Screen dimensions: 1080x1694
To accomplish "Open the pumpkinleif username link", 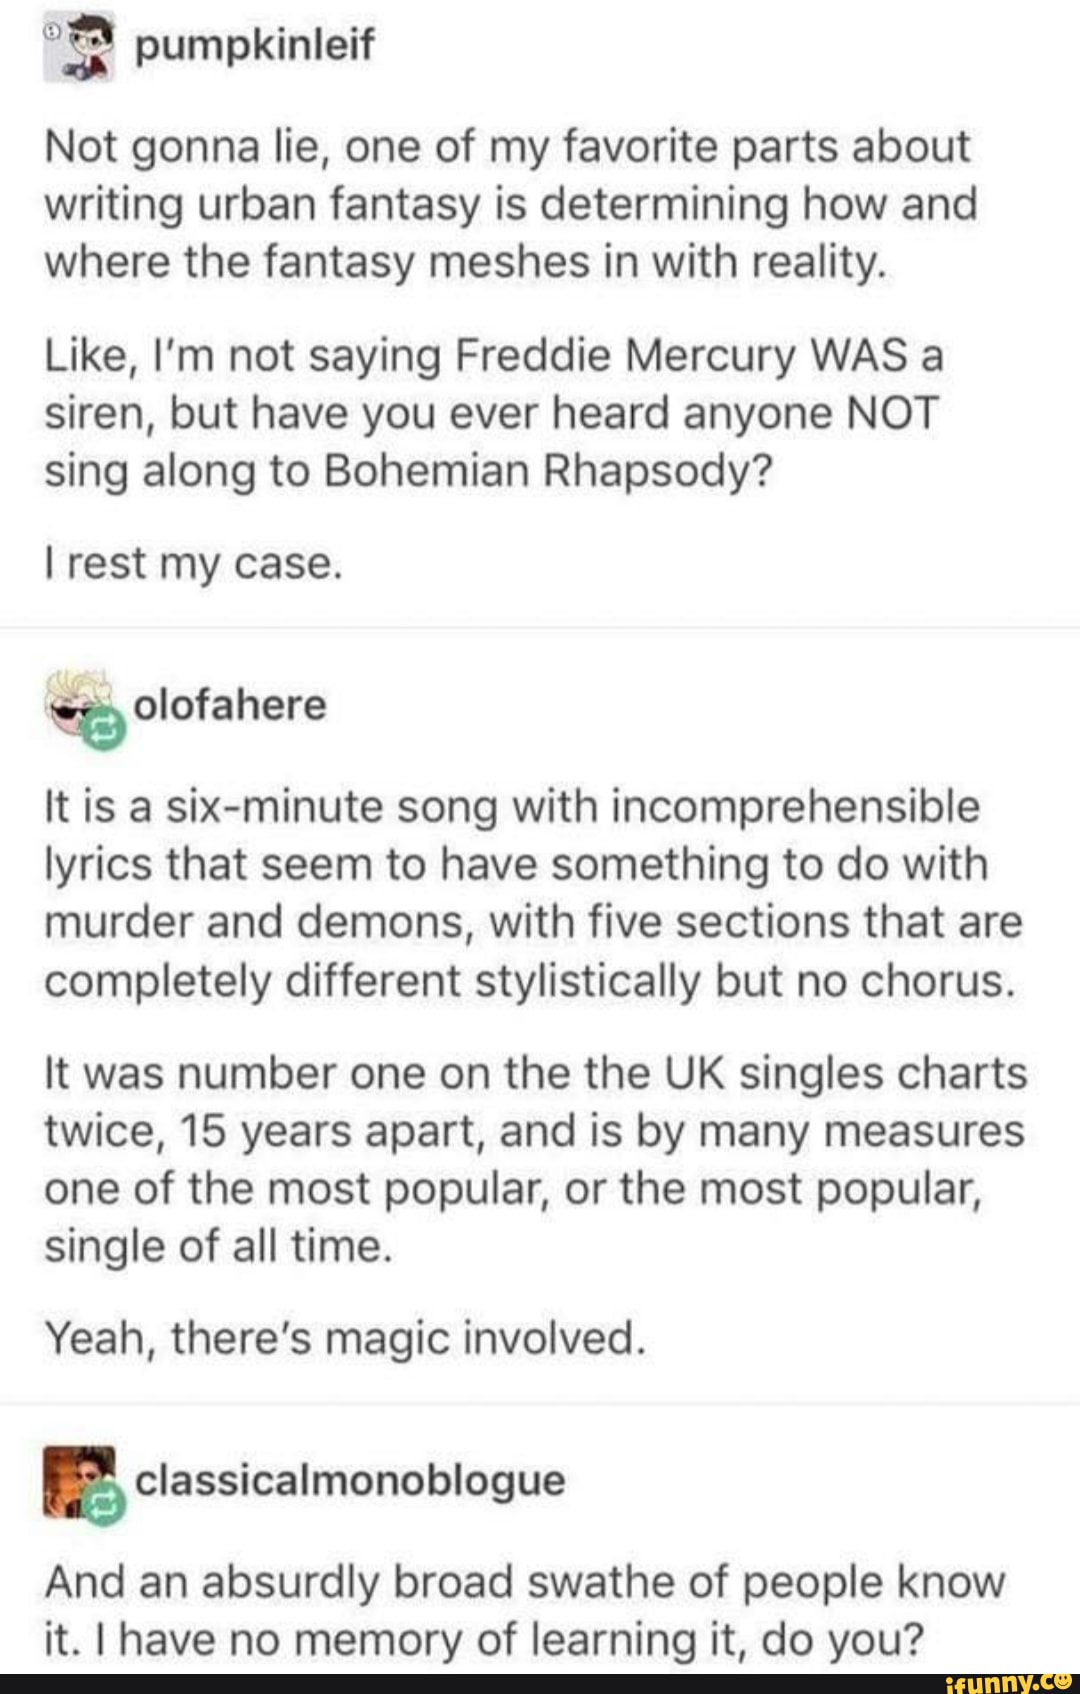I will point(254,46).
